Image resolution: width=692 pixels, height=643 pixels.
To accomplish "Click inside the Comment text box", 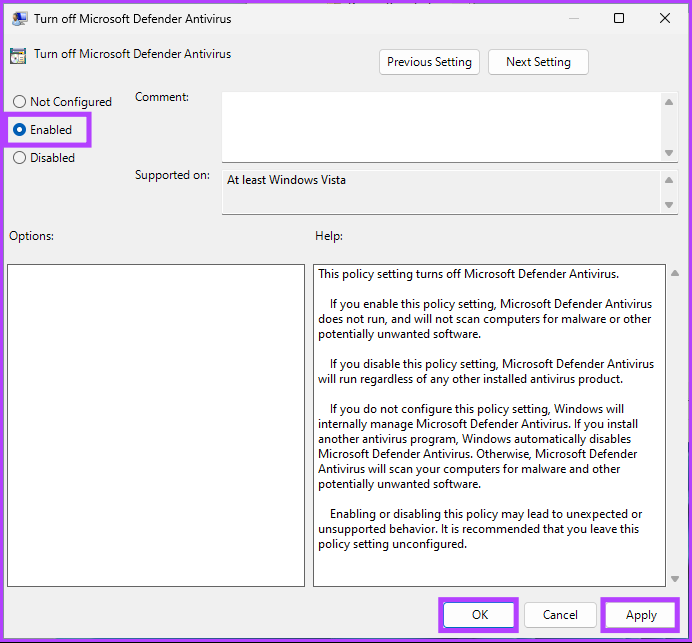I will coord(440,125).
